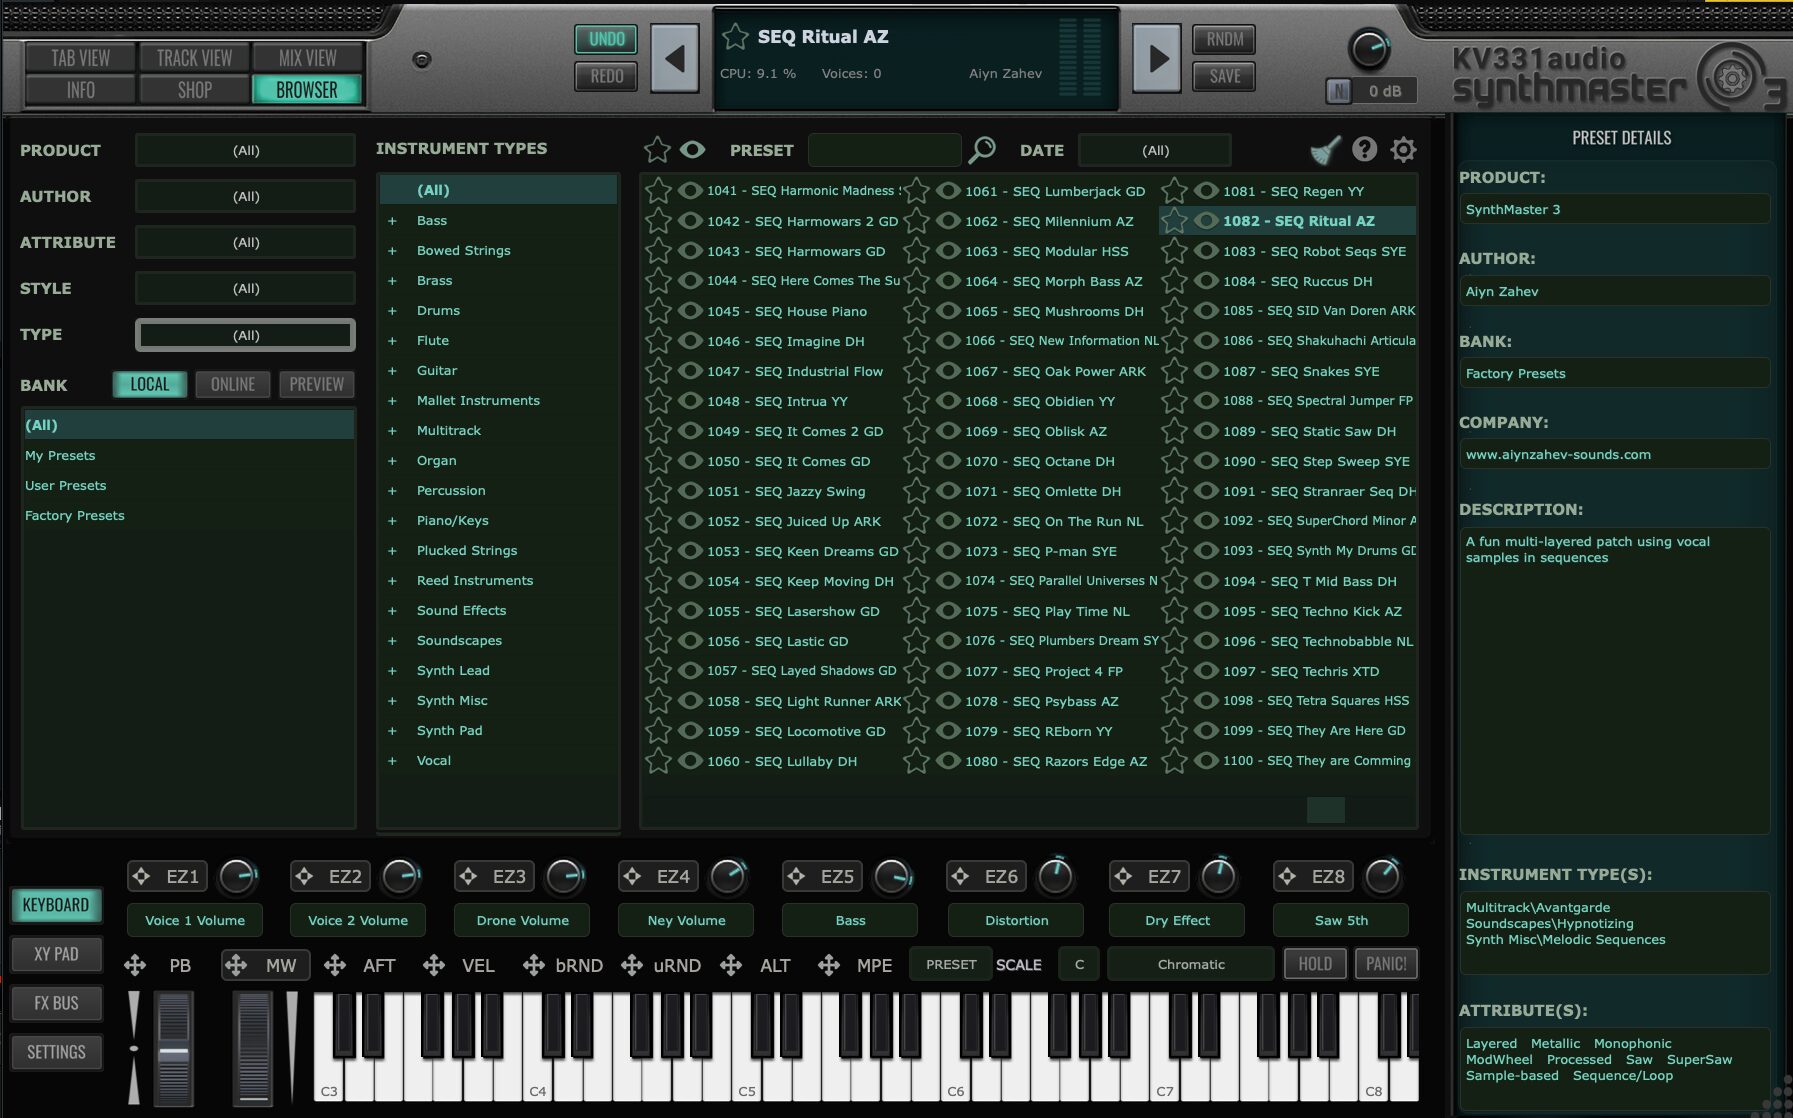
Task: Click the RNDM button
Action: (x=1224, y=40)
